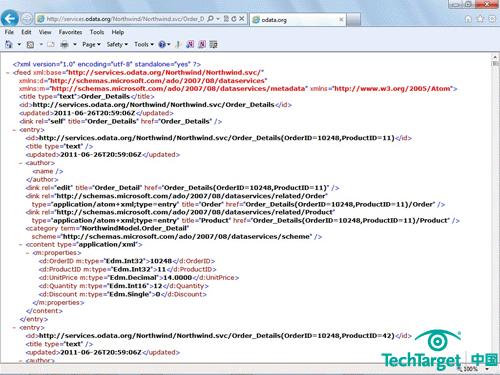Click the Forward navigation arrow
This screenshot has height=375, width=500.
coord(27,19)
